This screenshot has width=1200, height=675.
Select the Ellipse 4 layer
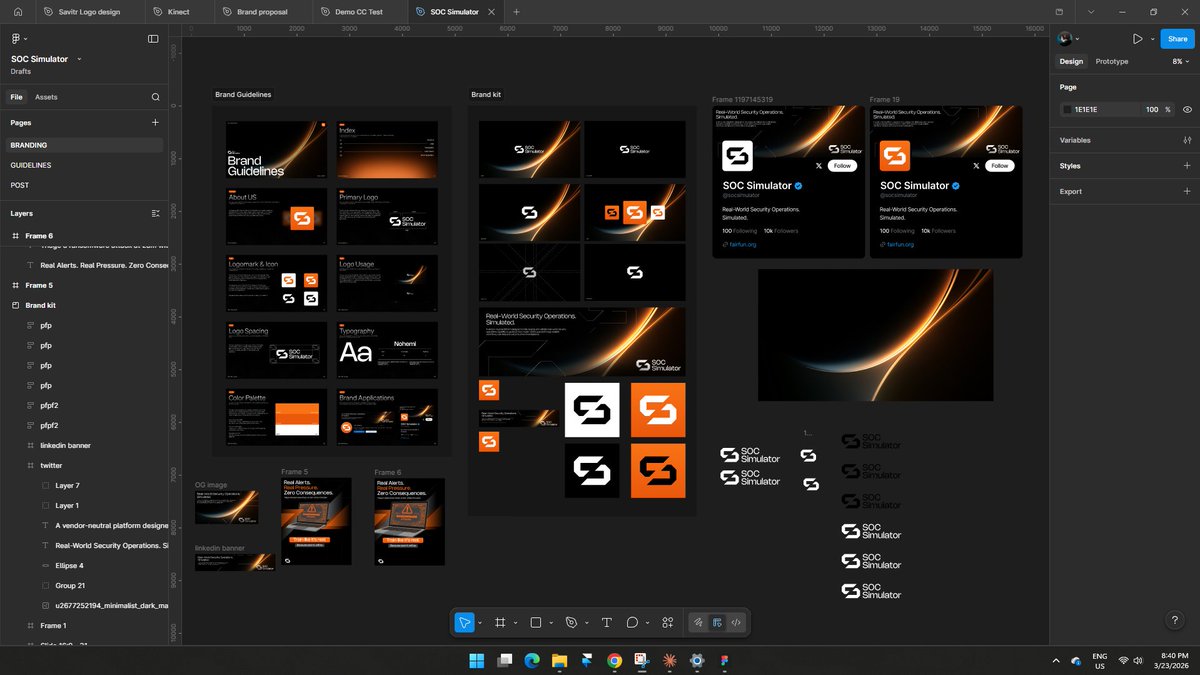click(84, 565)
